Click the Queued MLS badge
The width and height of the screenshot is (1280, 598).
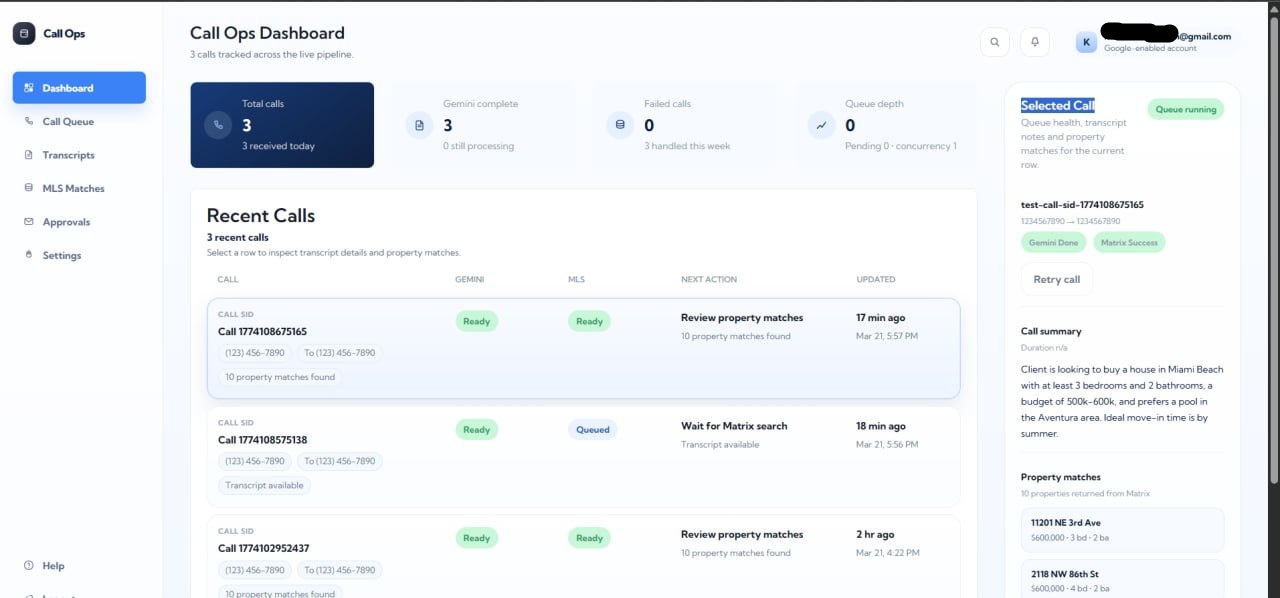click(593, 429)
